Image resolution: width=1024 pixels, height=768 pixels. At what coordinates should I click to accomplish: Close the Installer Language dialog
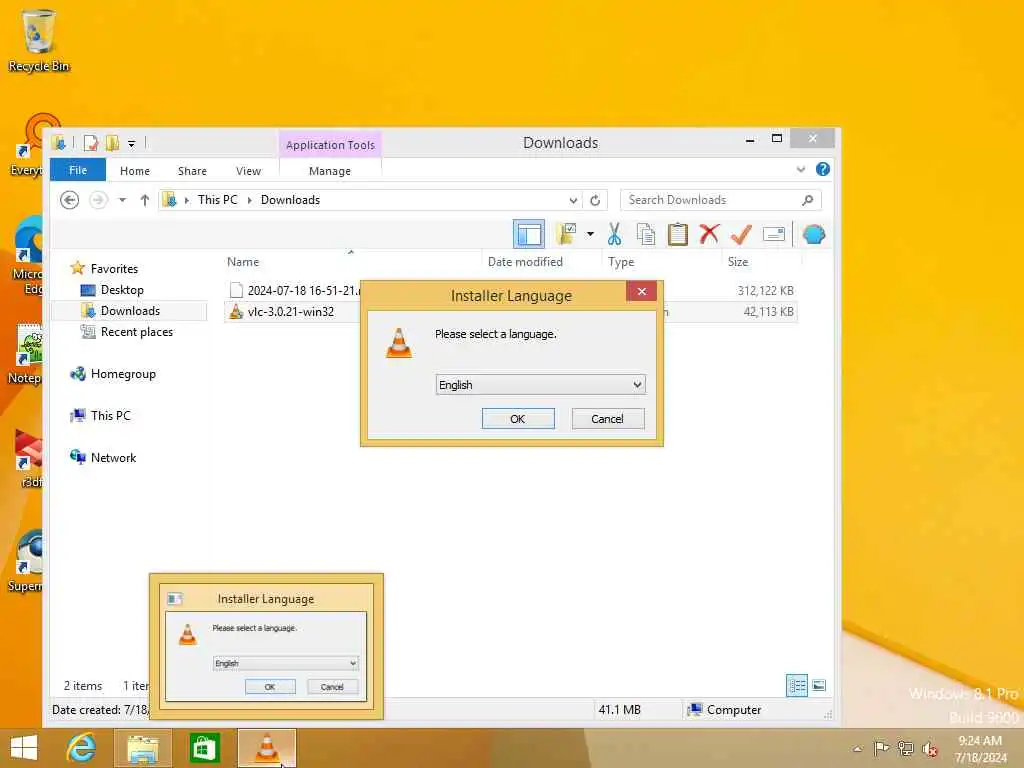[x=641, y=291]
